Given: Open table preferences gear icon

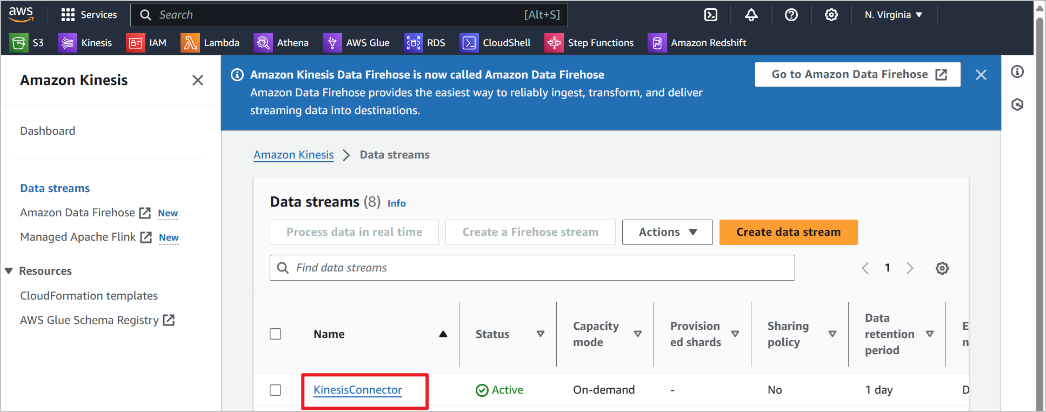Looking at the screenshot, I should click(942, 268).
